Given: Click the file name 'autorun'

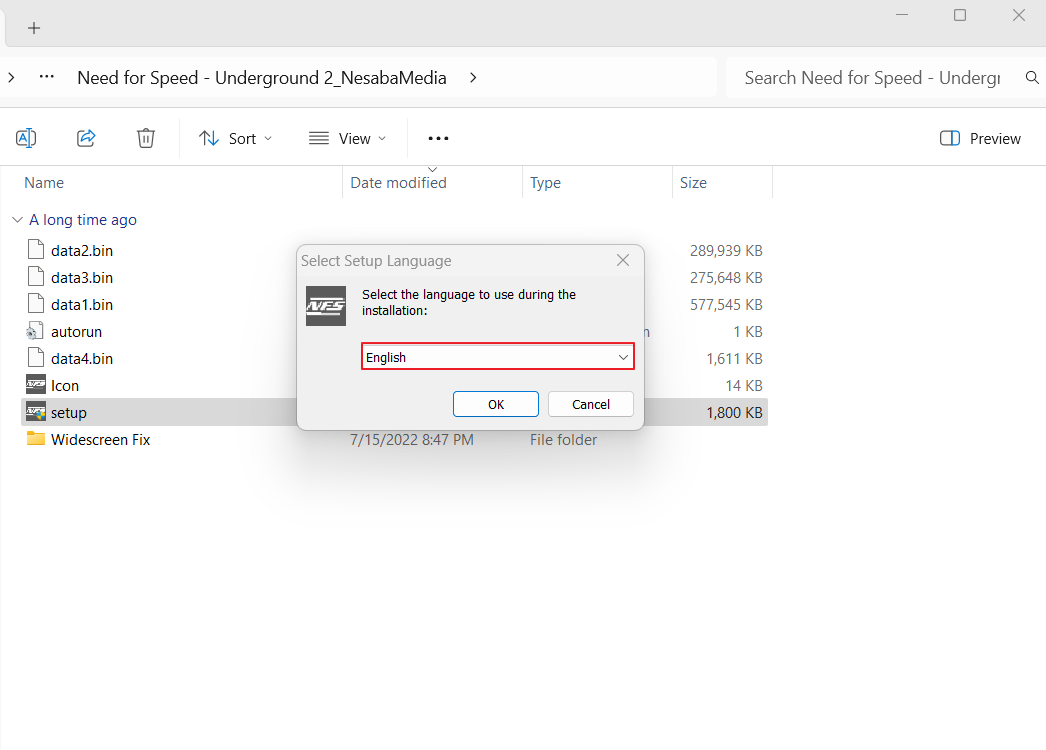Looking at the screenshot, I should click(x=77, y=332).
